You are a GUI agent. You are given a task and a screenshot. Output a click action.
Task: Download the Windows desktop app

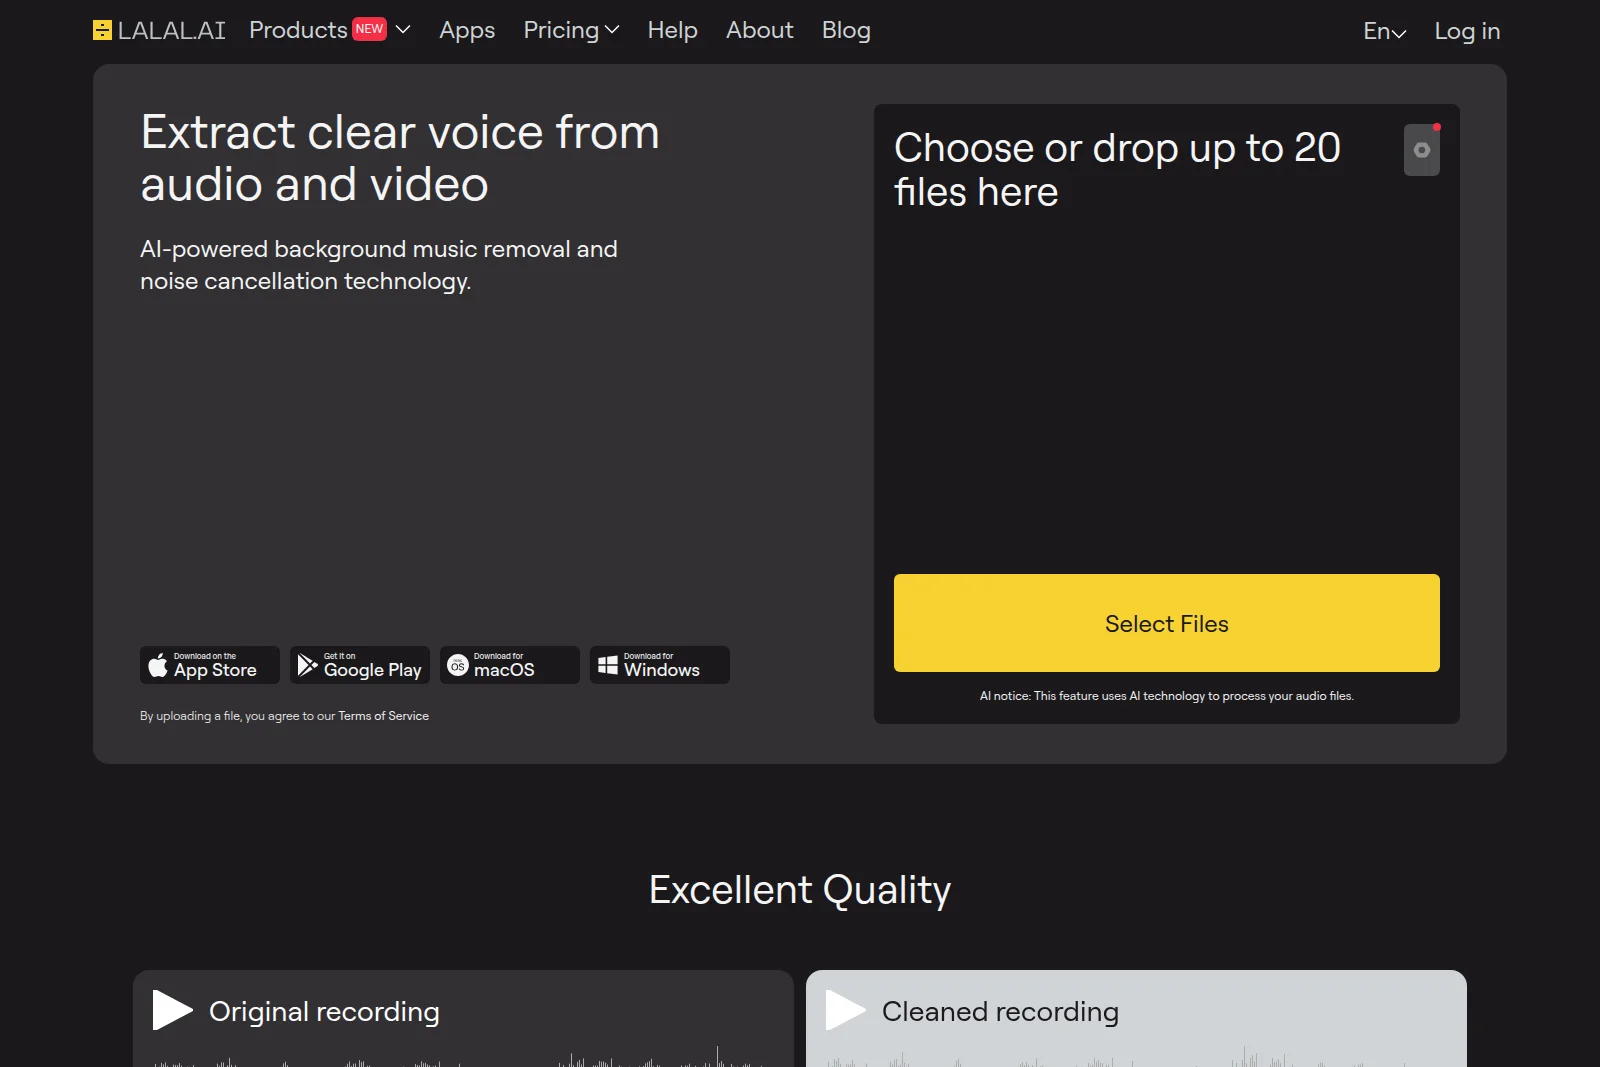pyautogui.click(x=658, y=665)
